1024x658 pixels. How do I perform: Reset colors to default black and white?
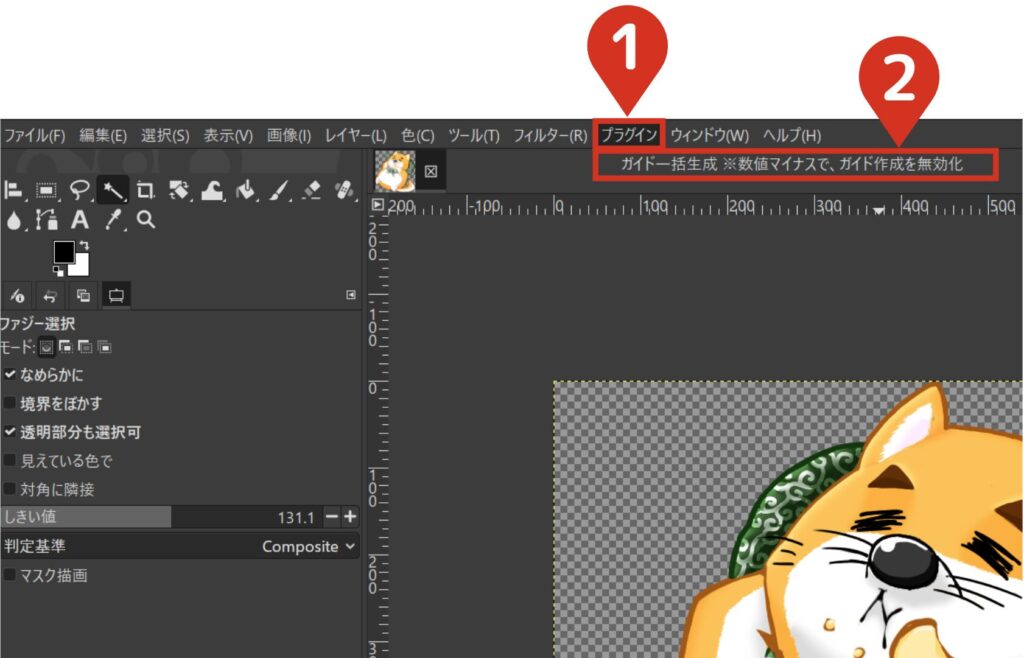(x=58, y=270)
